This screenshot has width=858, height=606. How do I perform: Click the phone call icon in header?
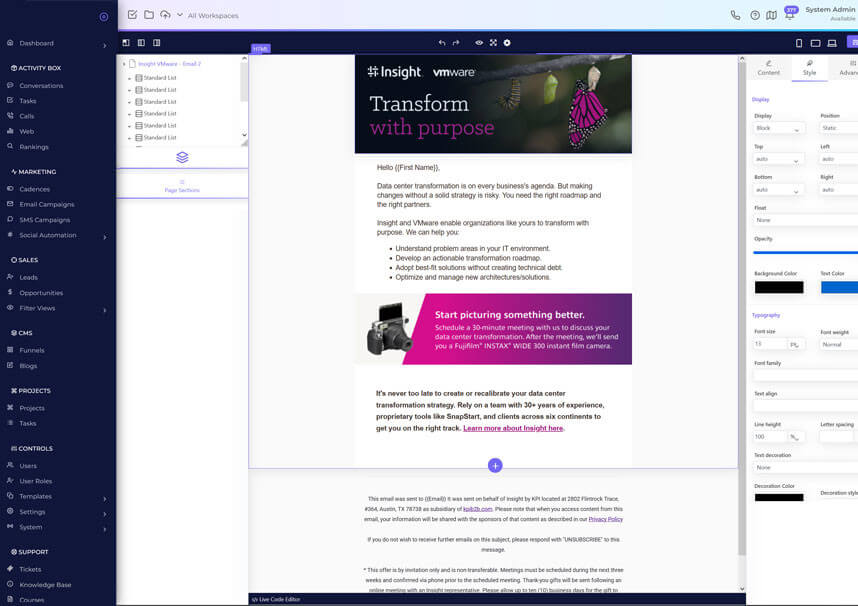pyautogui.click(x=736, y=15)
